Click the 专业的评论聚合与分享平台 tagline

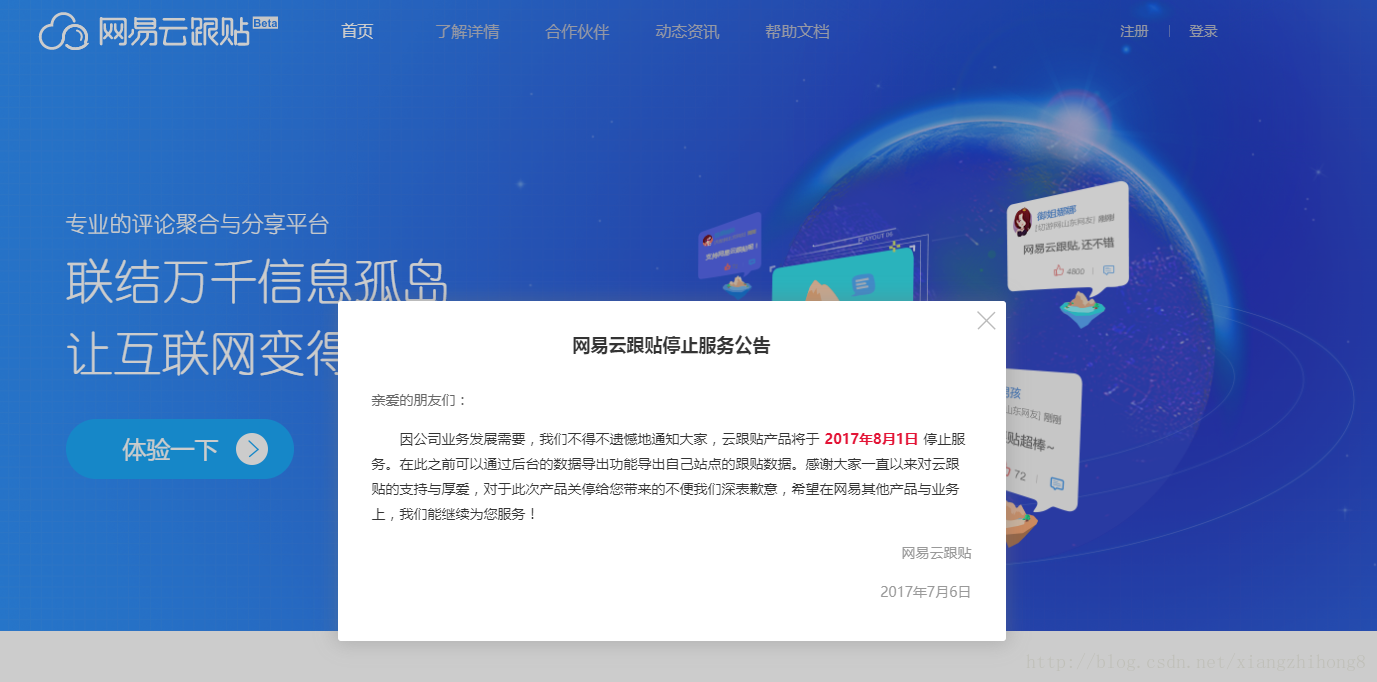pos(197,224)
